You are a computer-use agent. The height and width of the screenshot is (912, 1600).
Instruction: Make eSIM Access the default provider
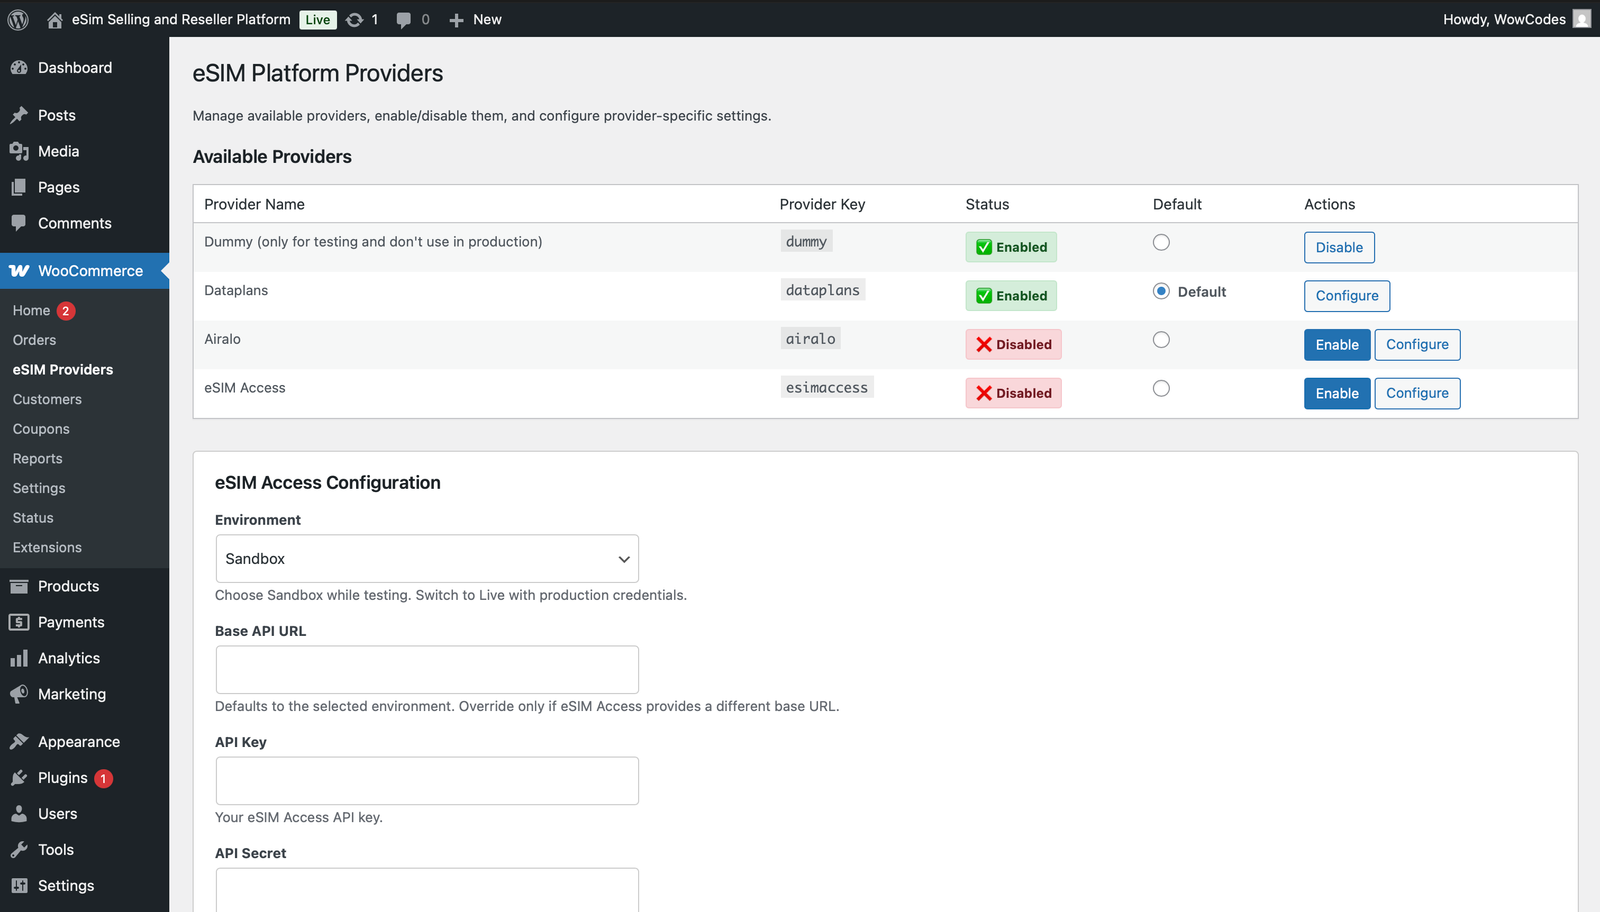point(1160,388)
